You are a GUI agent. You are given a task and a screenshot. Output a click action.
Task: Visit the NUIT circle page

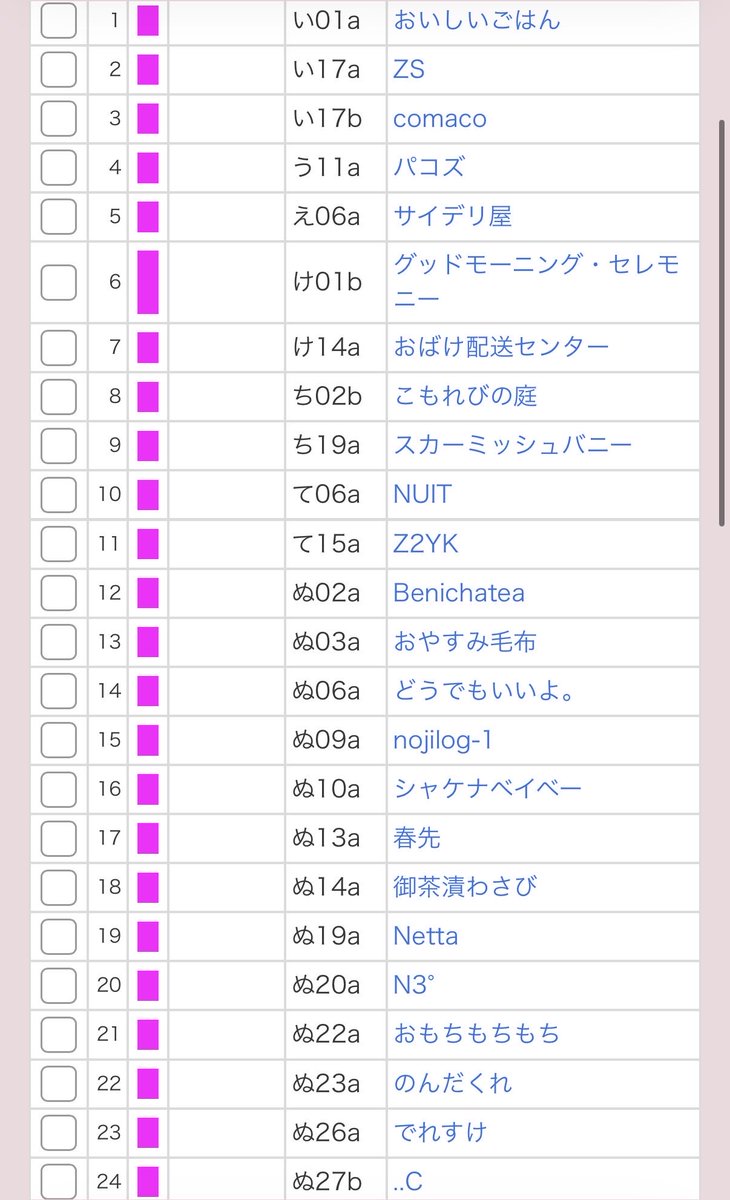422,494
